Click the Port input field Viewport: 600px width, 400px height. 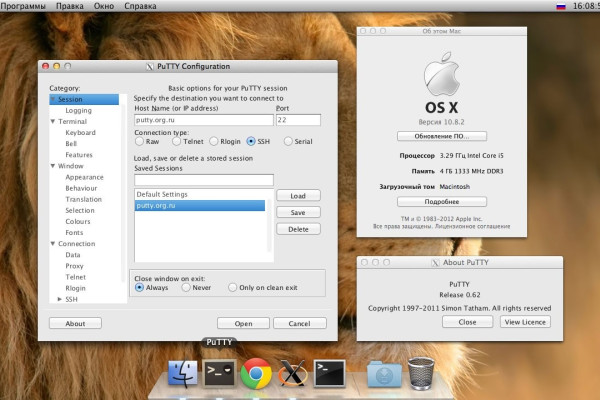click(x=298, y=120)
